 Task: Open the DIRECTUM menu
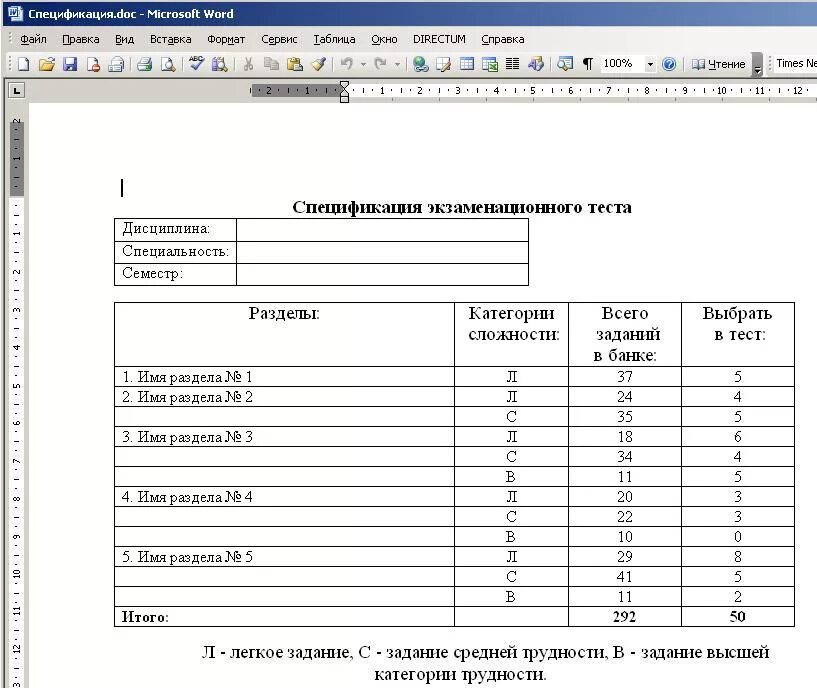[x=439, y=39]
